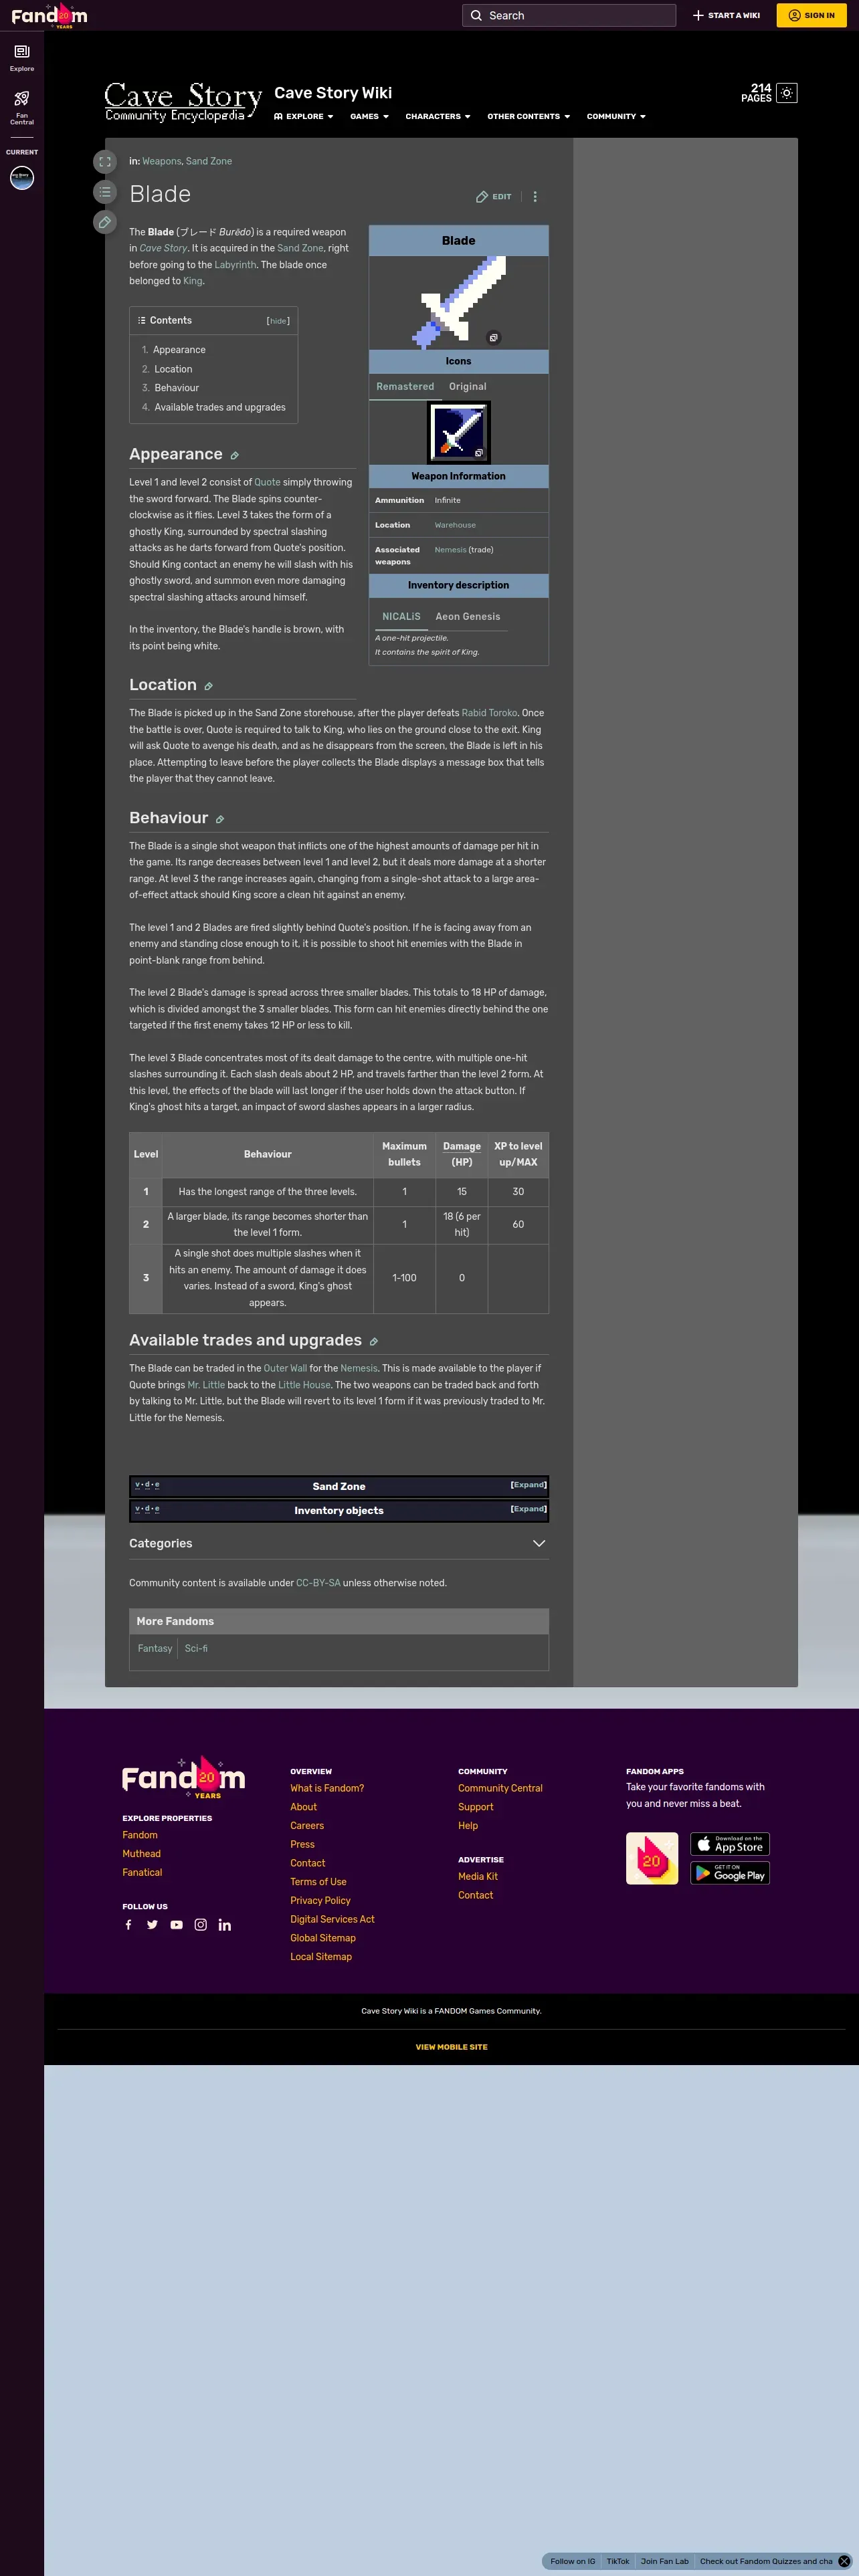Click edit pencil beside Behaviour heading
This screenshot has height=2576, width=859.
pos(220,820)
